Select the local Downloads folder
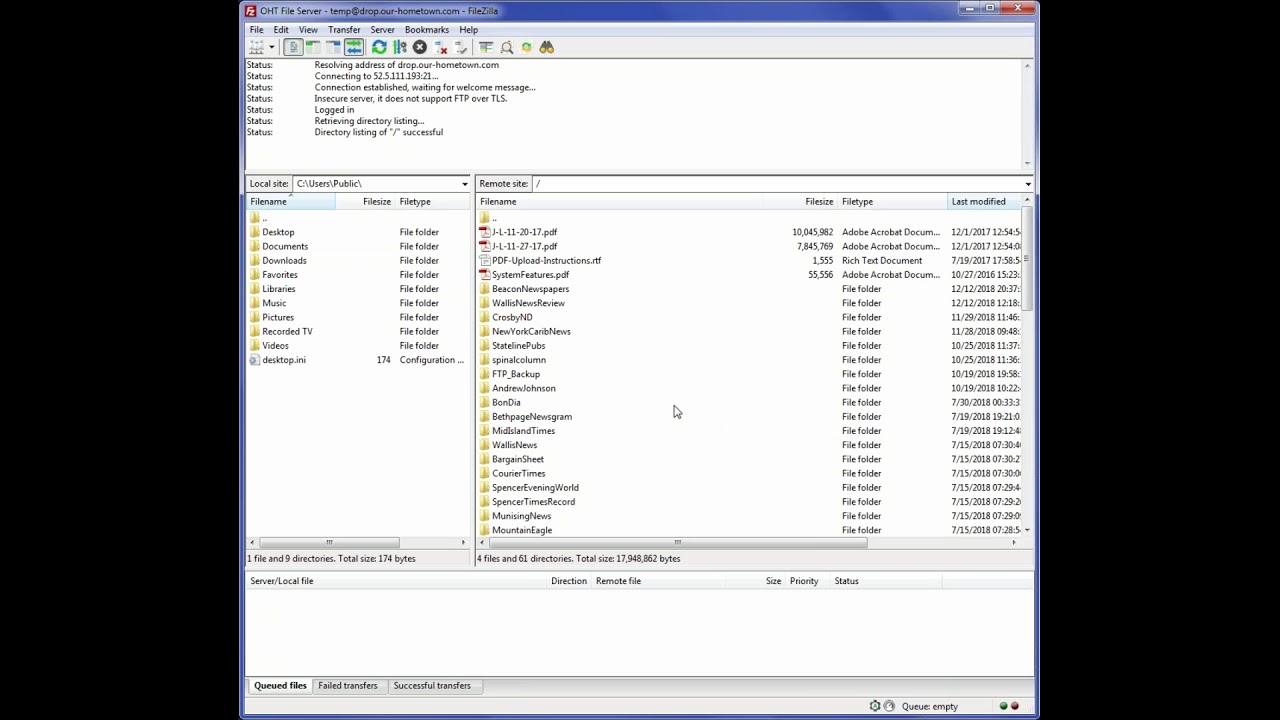 click(284, 260)
